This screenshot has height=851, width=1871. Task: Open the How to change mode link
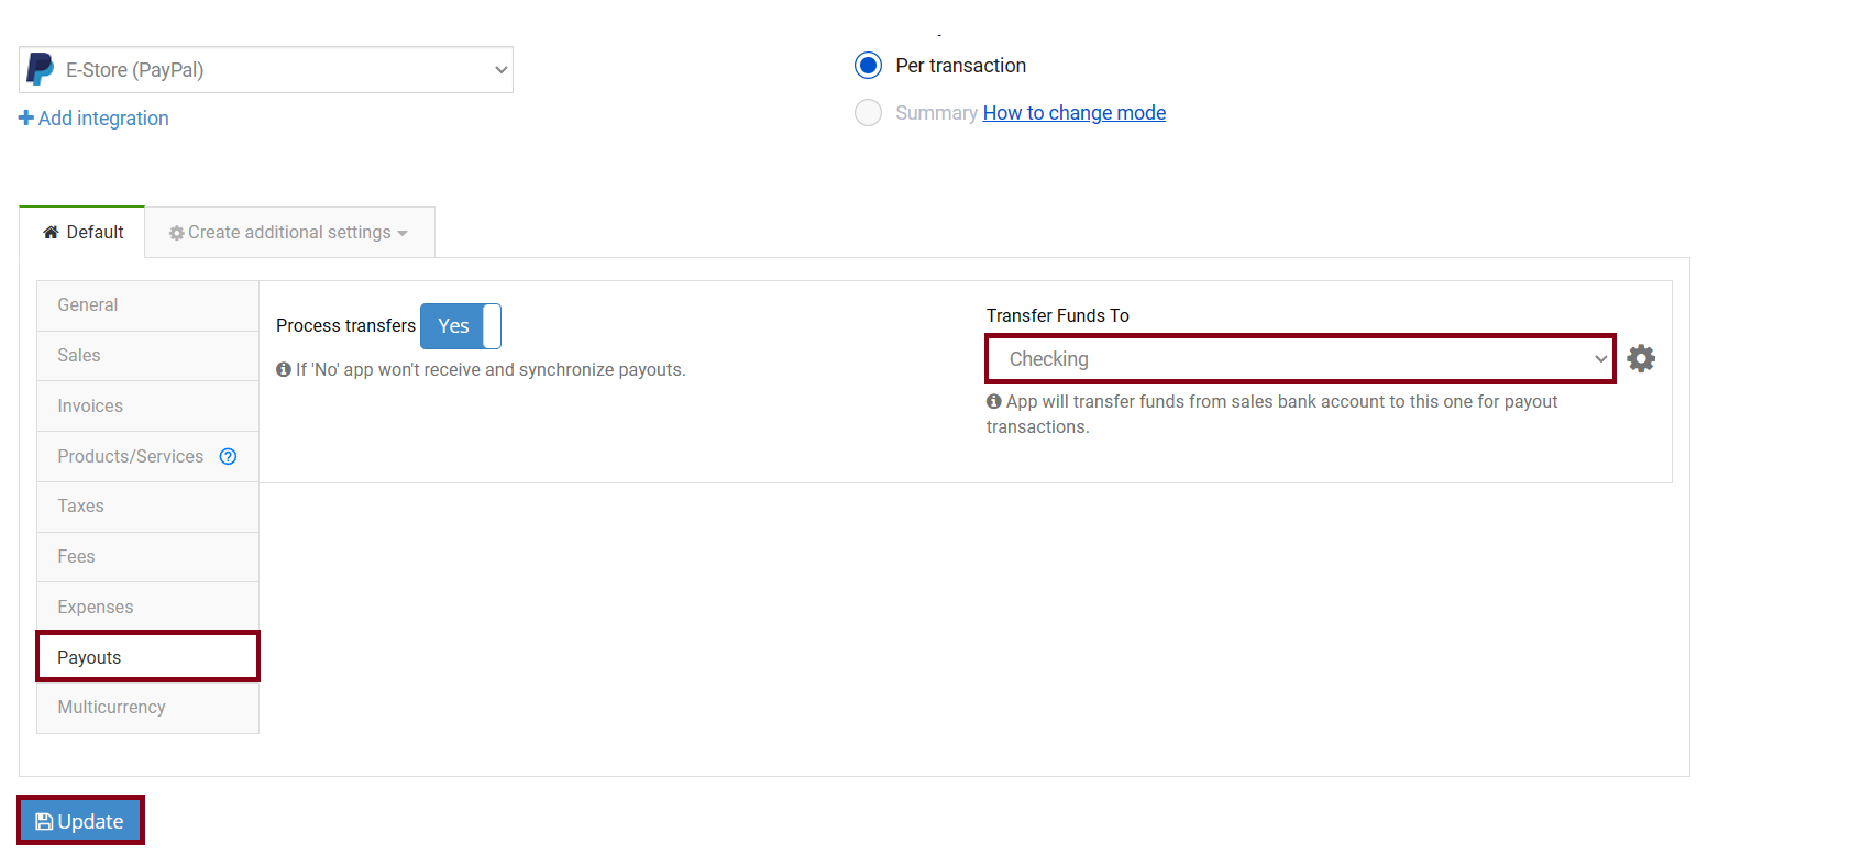1074,113
